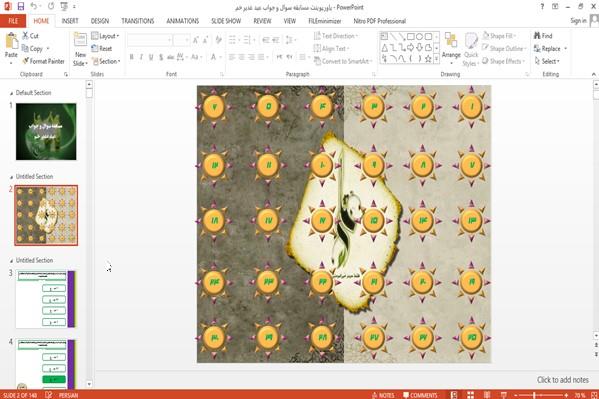599x399 pixels.
Task: Click Shape Effects button
Action: (x=503, y=61)
